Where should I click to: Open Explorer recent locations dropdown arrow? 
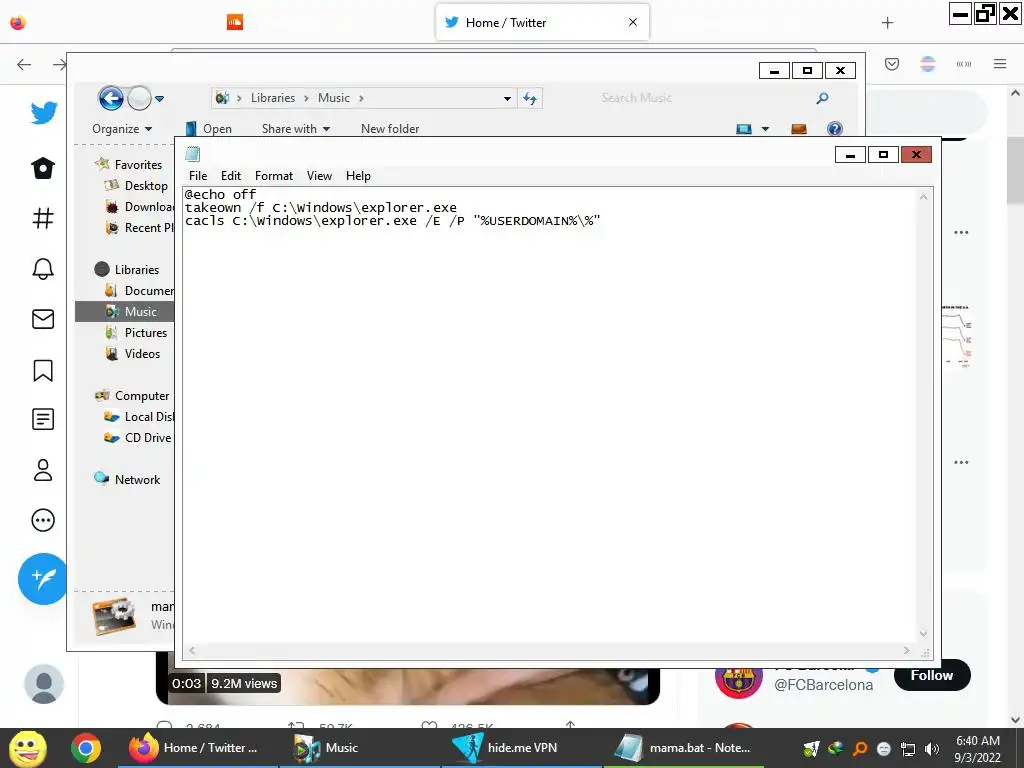[159, 99]
